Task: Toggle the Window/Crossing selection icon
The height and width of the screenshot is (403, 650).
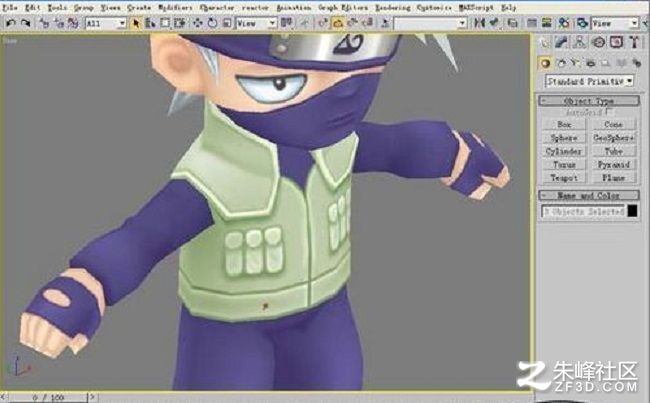Action: pyautogui.click(x=179, y=23)
